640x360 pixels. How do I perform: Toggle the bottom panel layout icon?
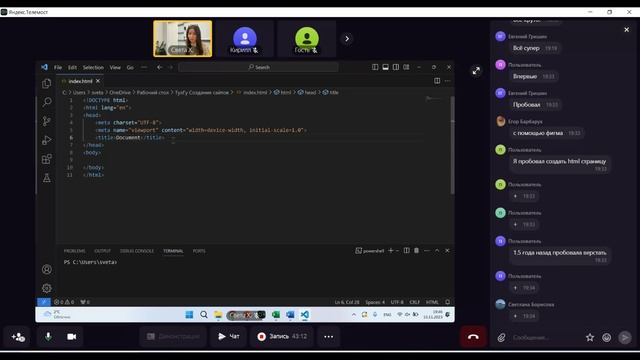[x=385, y=67]
